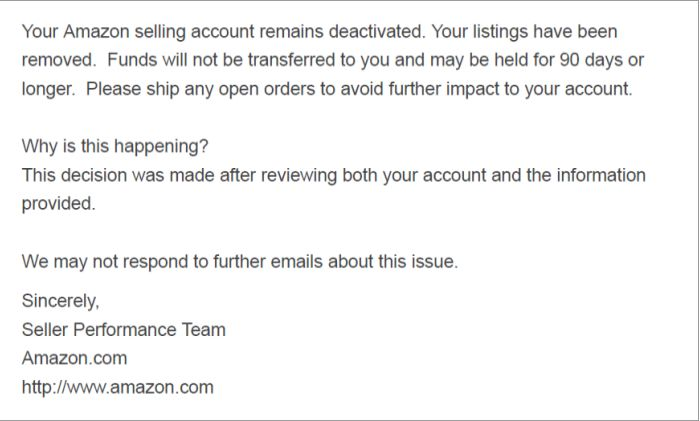Click the word "provided." ending the paragraph

tap(58, 204)
